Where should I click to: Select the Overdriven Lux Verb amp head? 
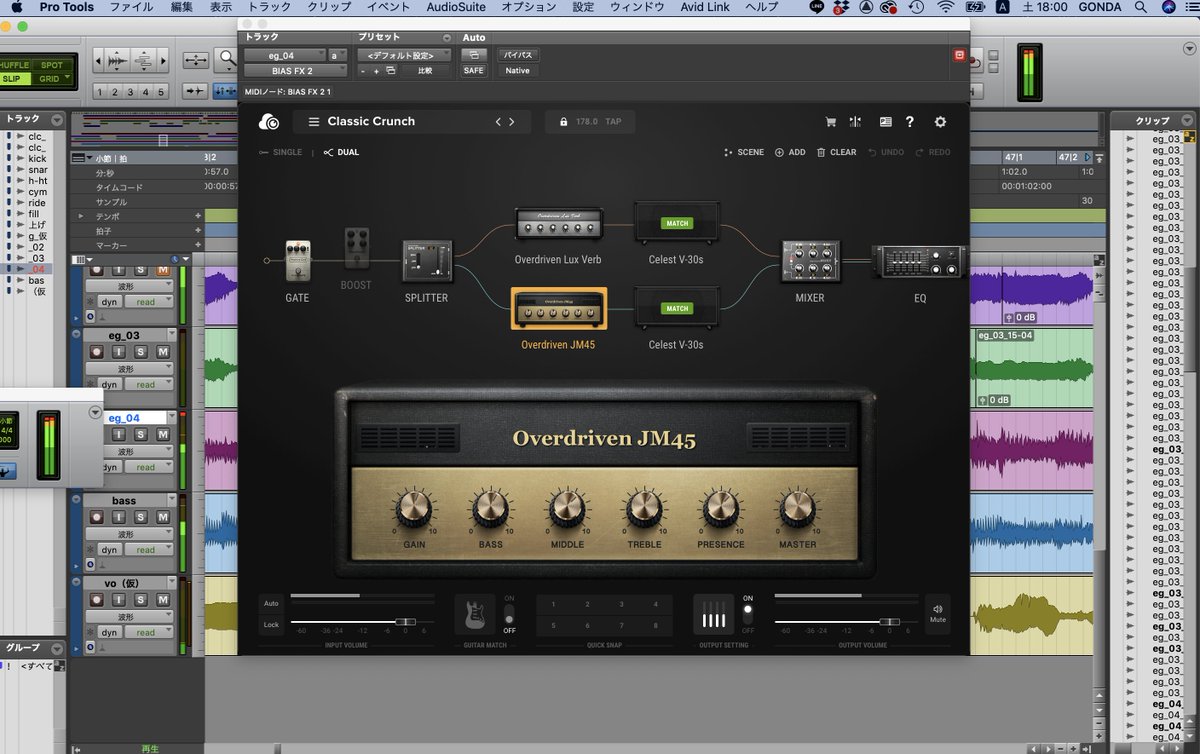[x=559, y=224]
